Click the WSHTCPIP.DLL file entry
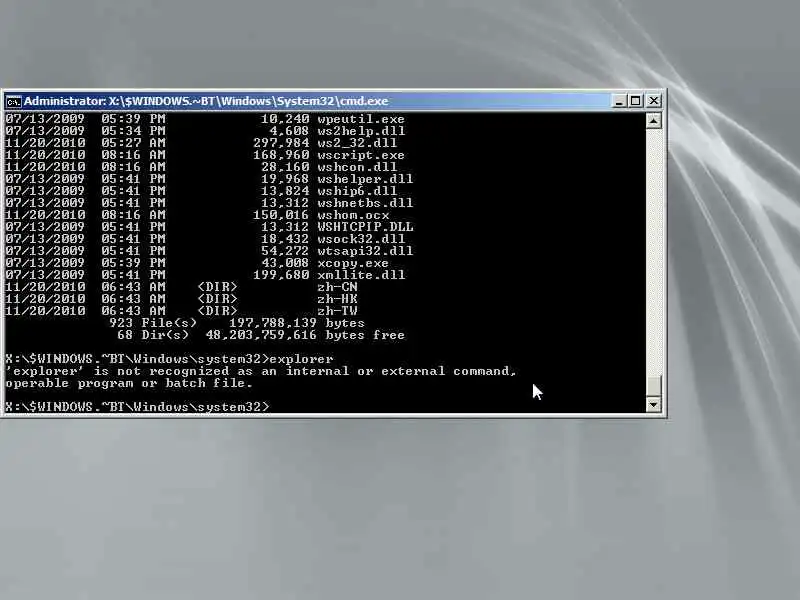 point(365,227)
